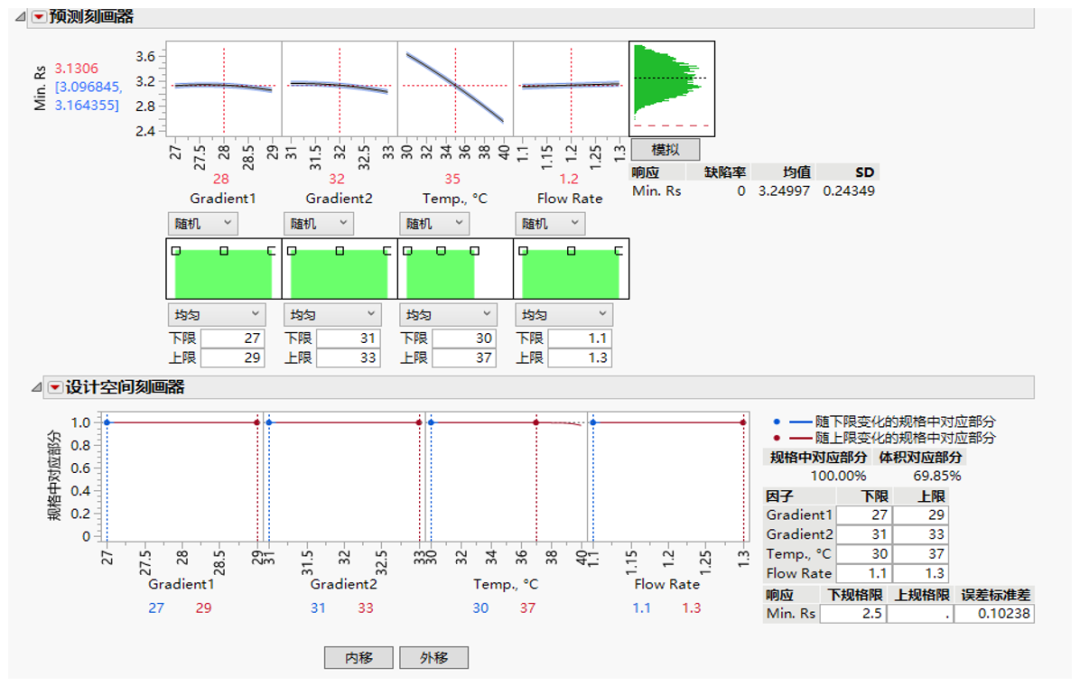Click the Gradient2 下限 field showing 31
The image size is (1080, 686).
349,338
